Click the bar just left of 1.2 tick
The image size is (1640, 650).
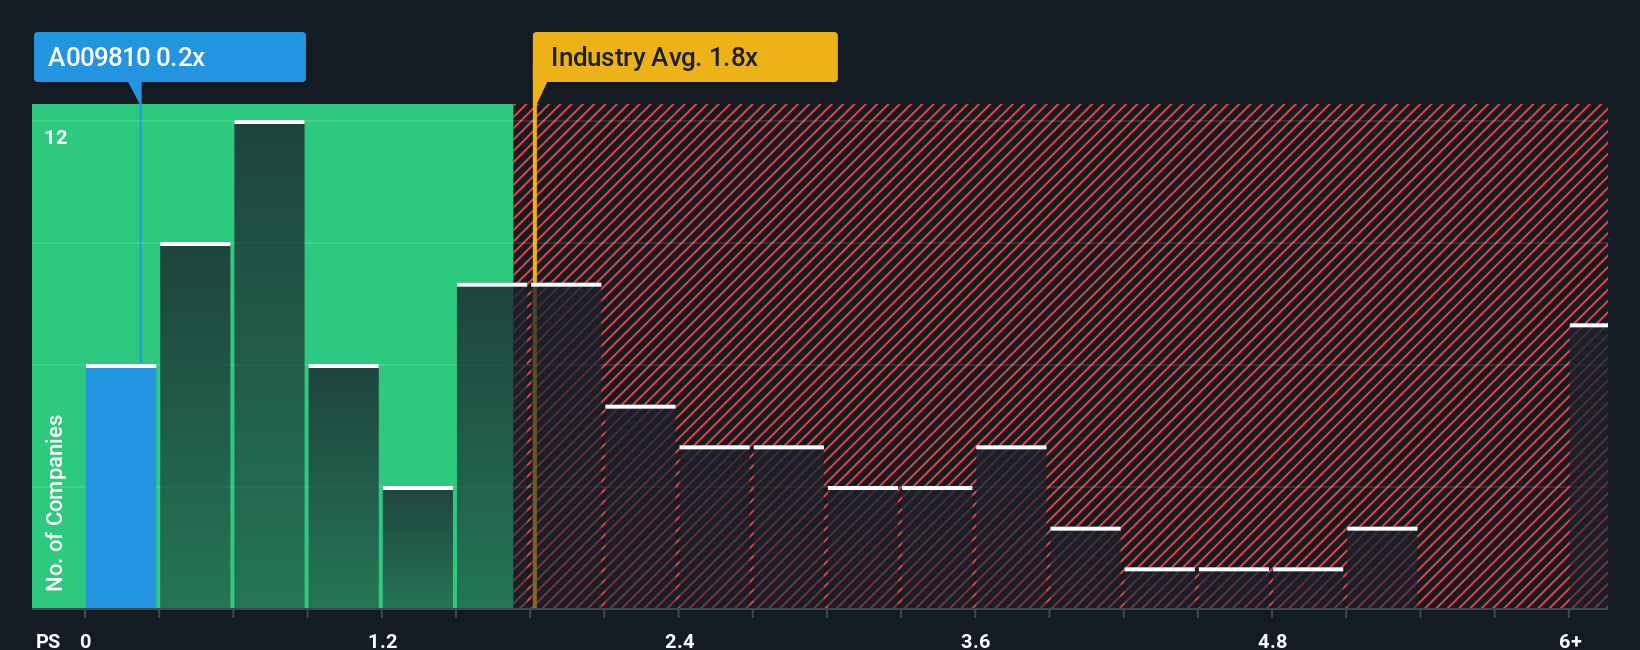coord(343,486)
